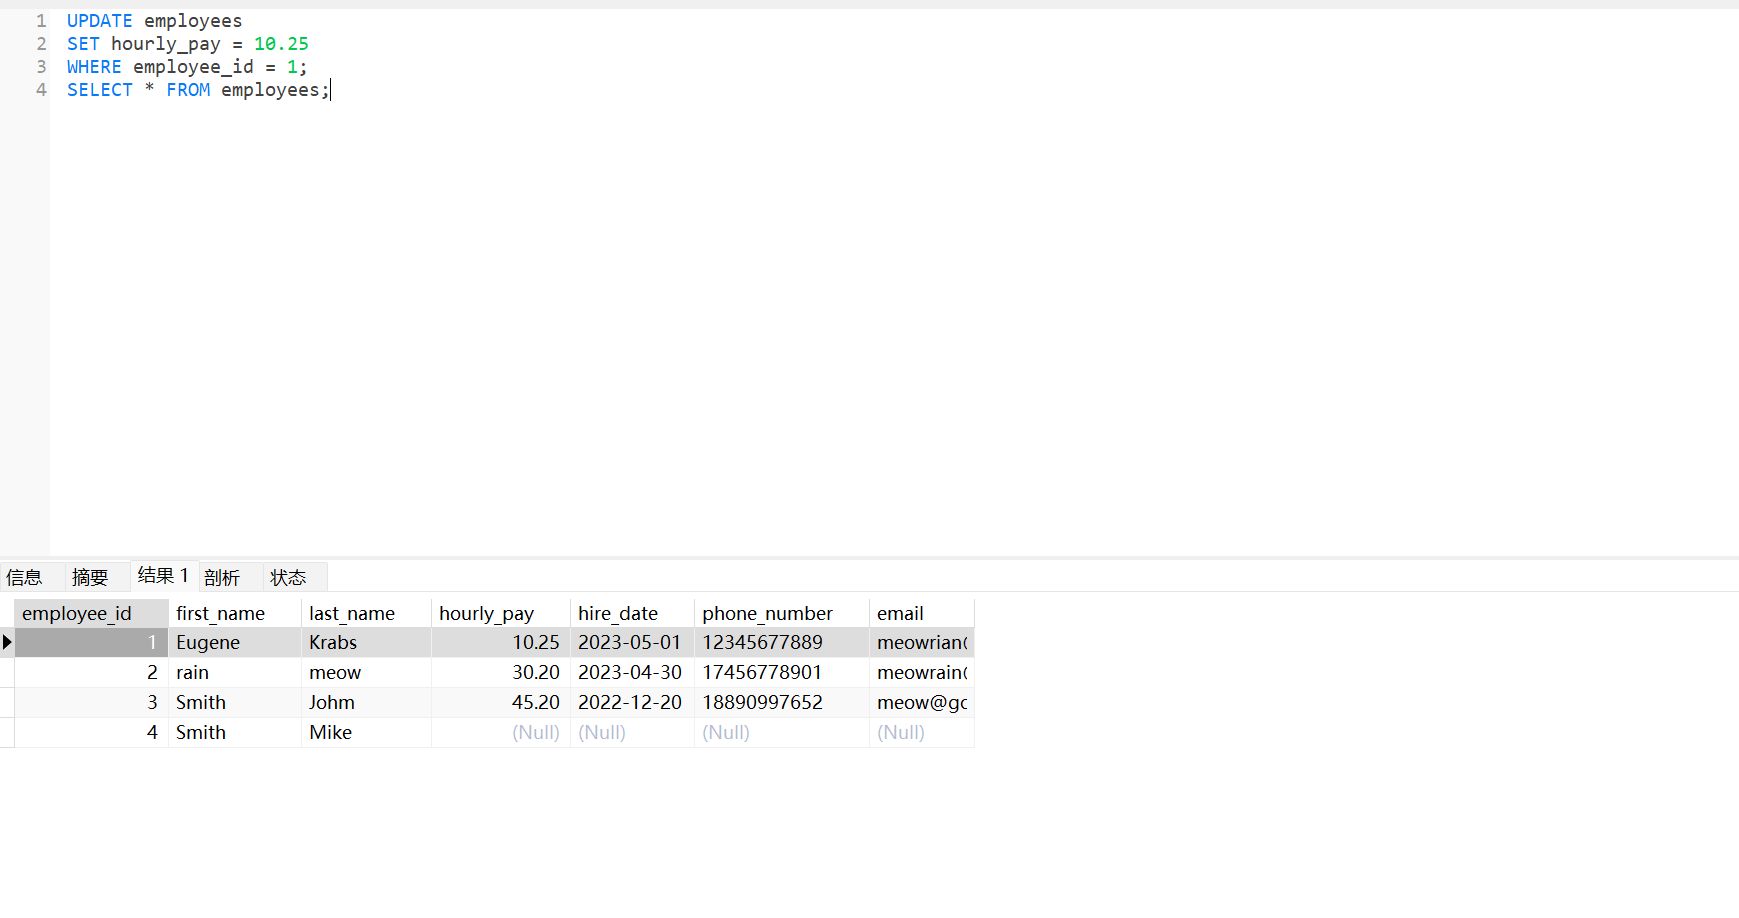
Task: Select the last_name column header
Action: click(x=352, y=613)
